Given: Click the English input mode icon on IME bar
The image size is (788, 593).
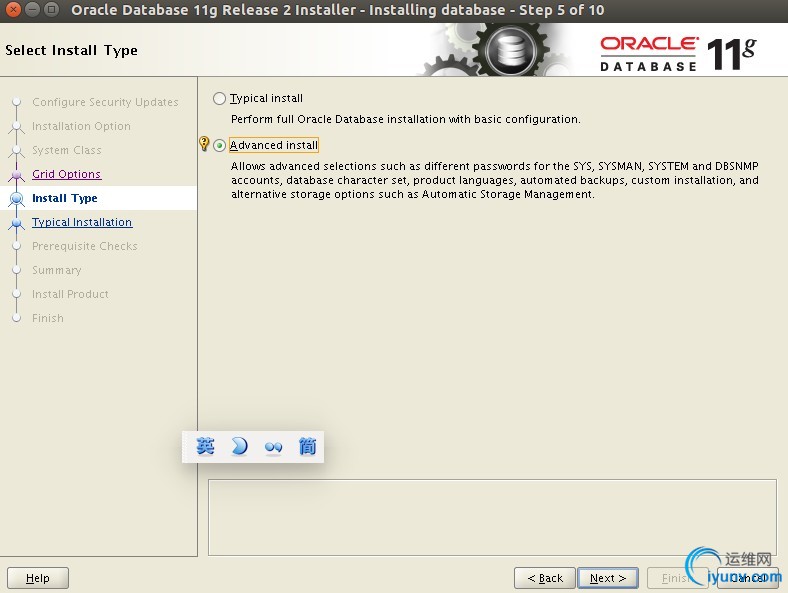Looking at the screenshot, I should click(x=206, y=446).
